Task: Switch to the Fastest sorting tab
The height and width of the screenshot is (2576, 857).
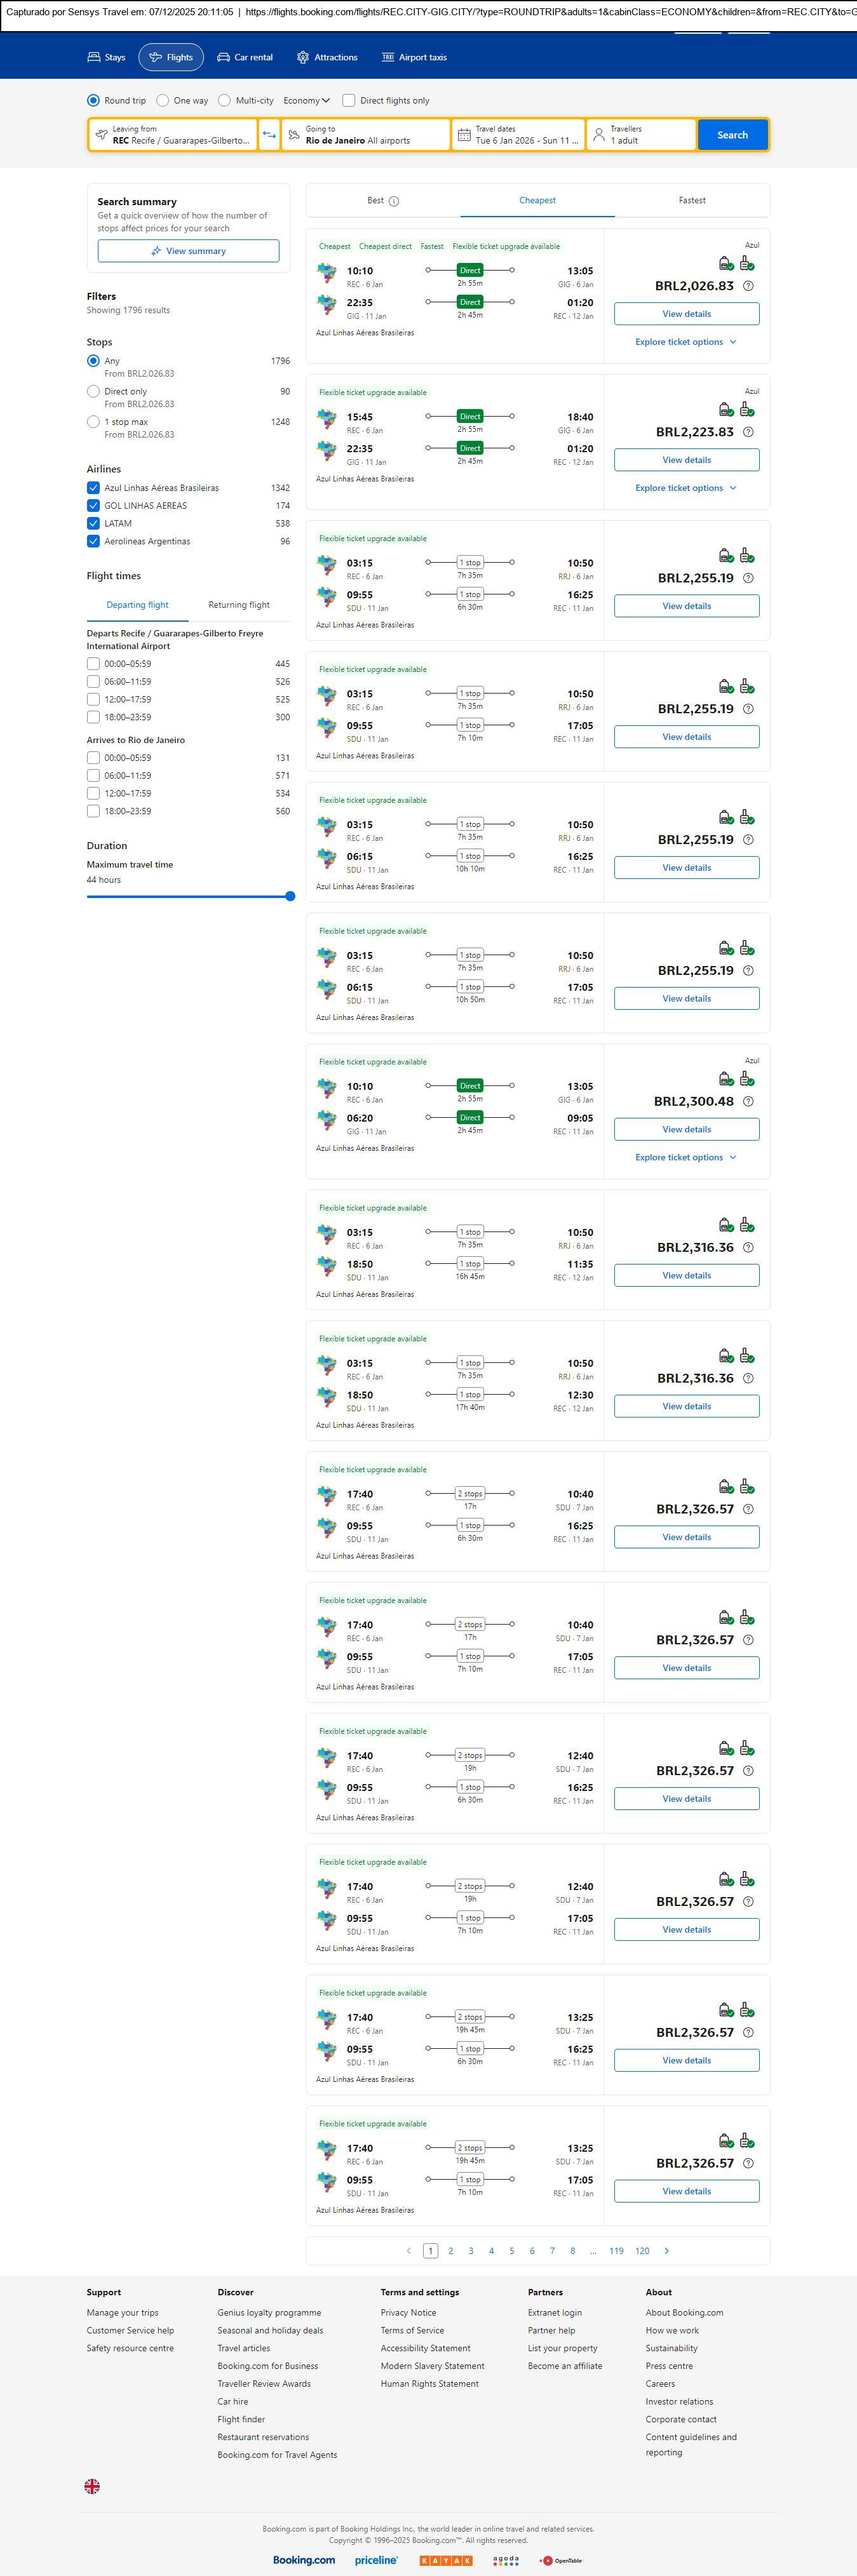Action: [x=692, y=200]
